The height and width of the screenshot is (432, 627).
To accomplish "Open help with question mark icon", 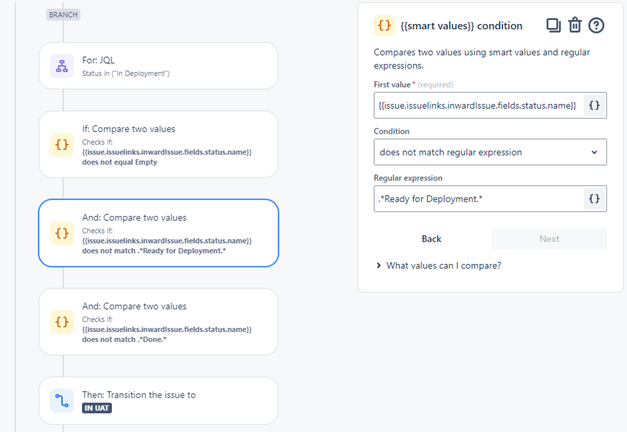I will pyautogui.click(x=597, y=25).
